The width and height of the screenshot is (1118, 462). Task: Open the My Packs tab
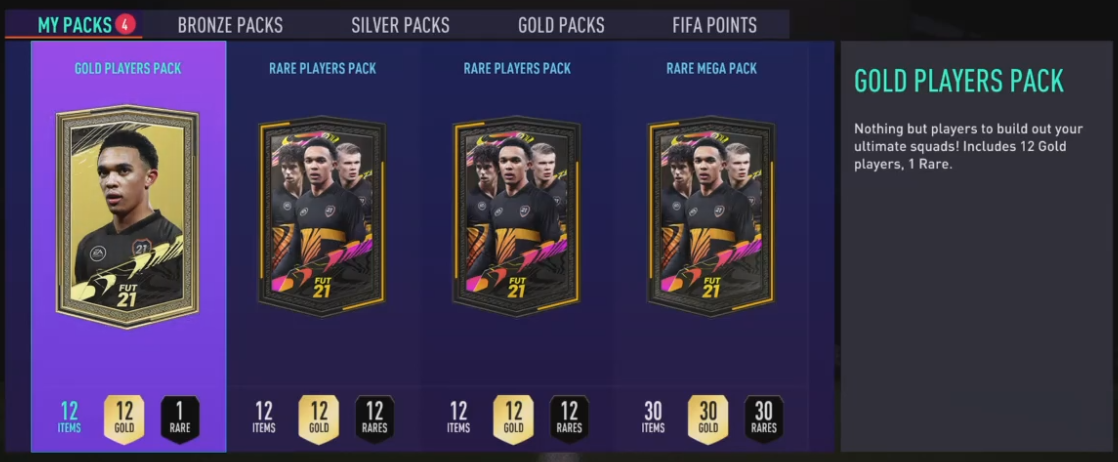[x=74, y=25]
